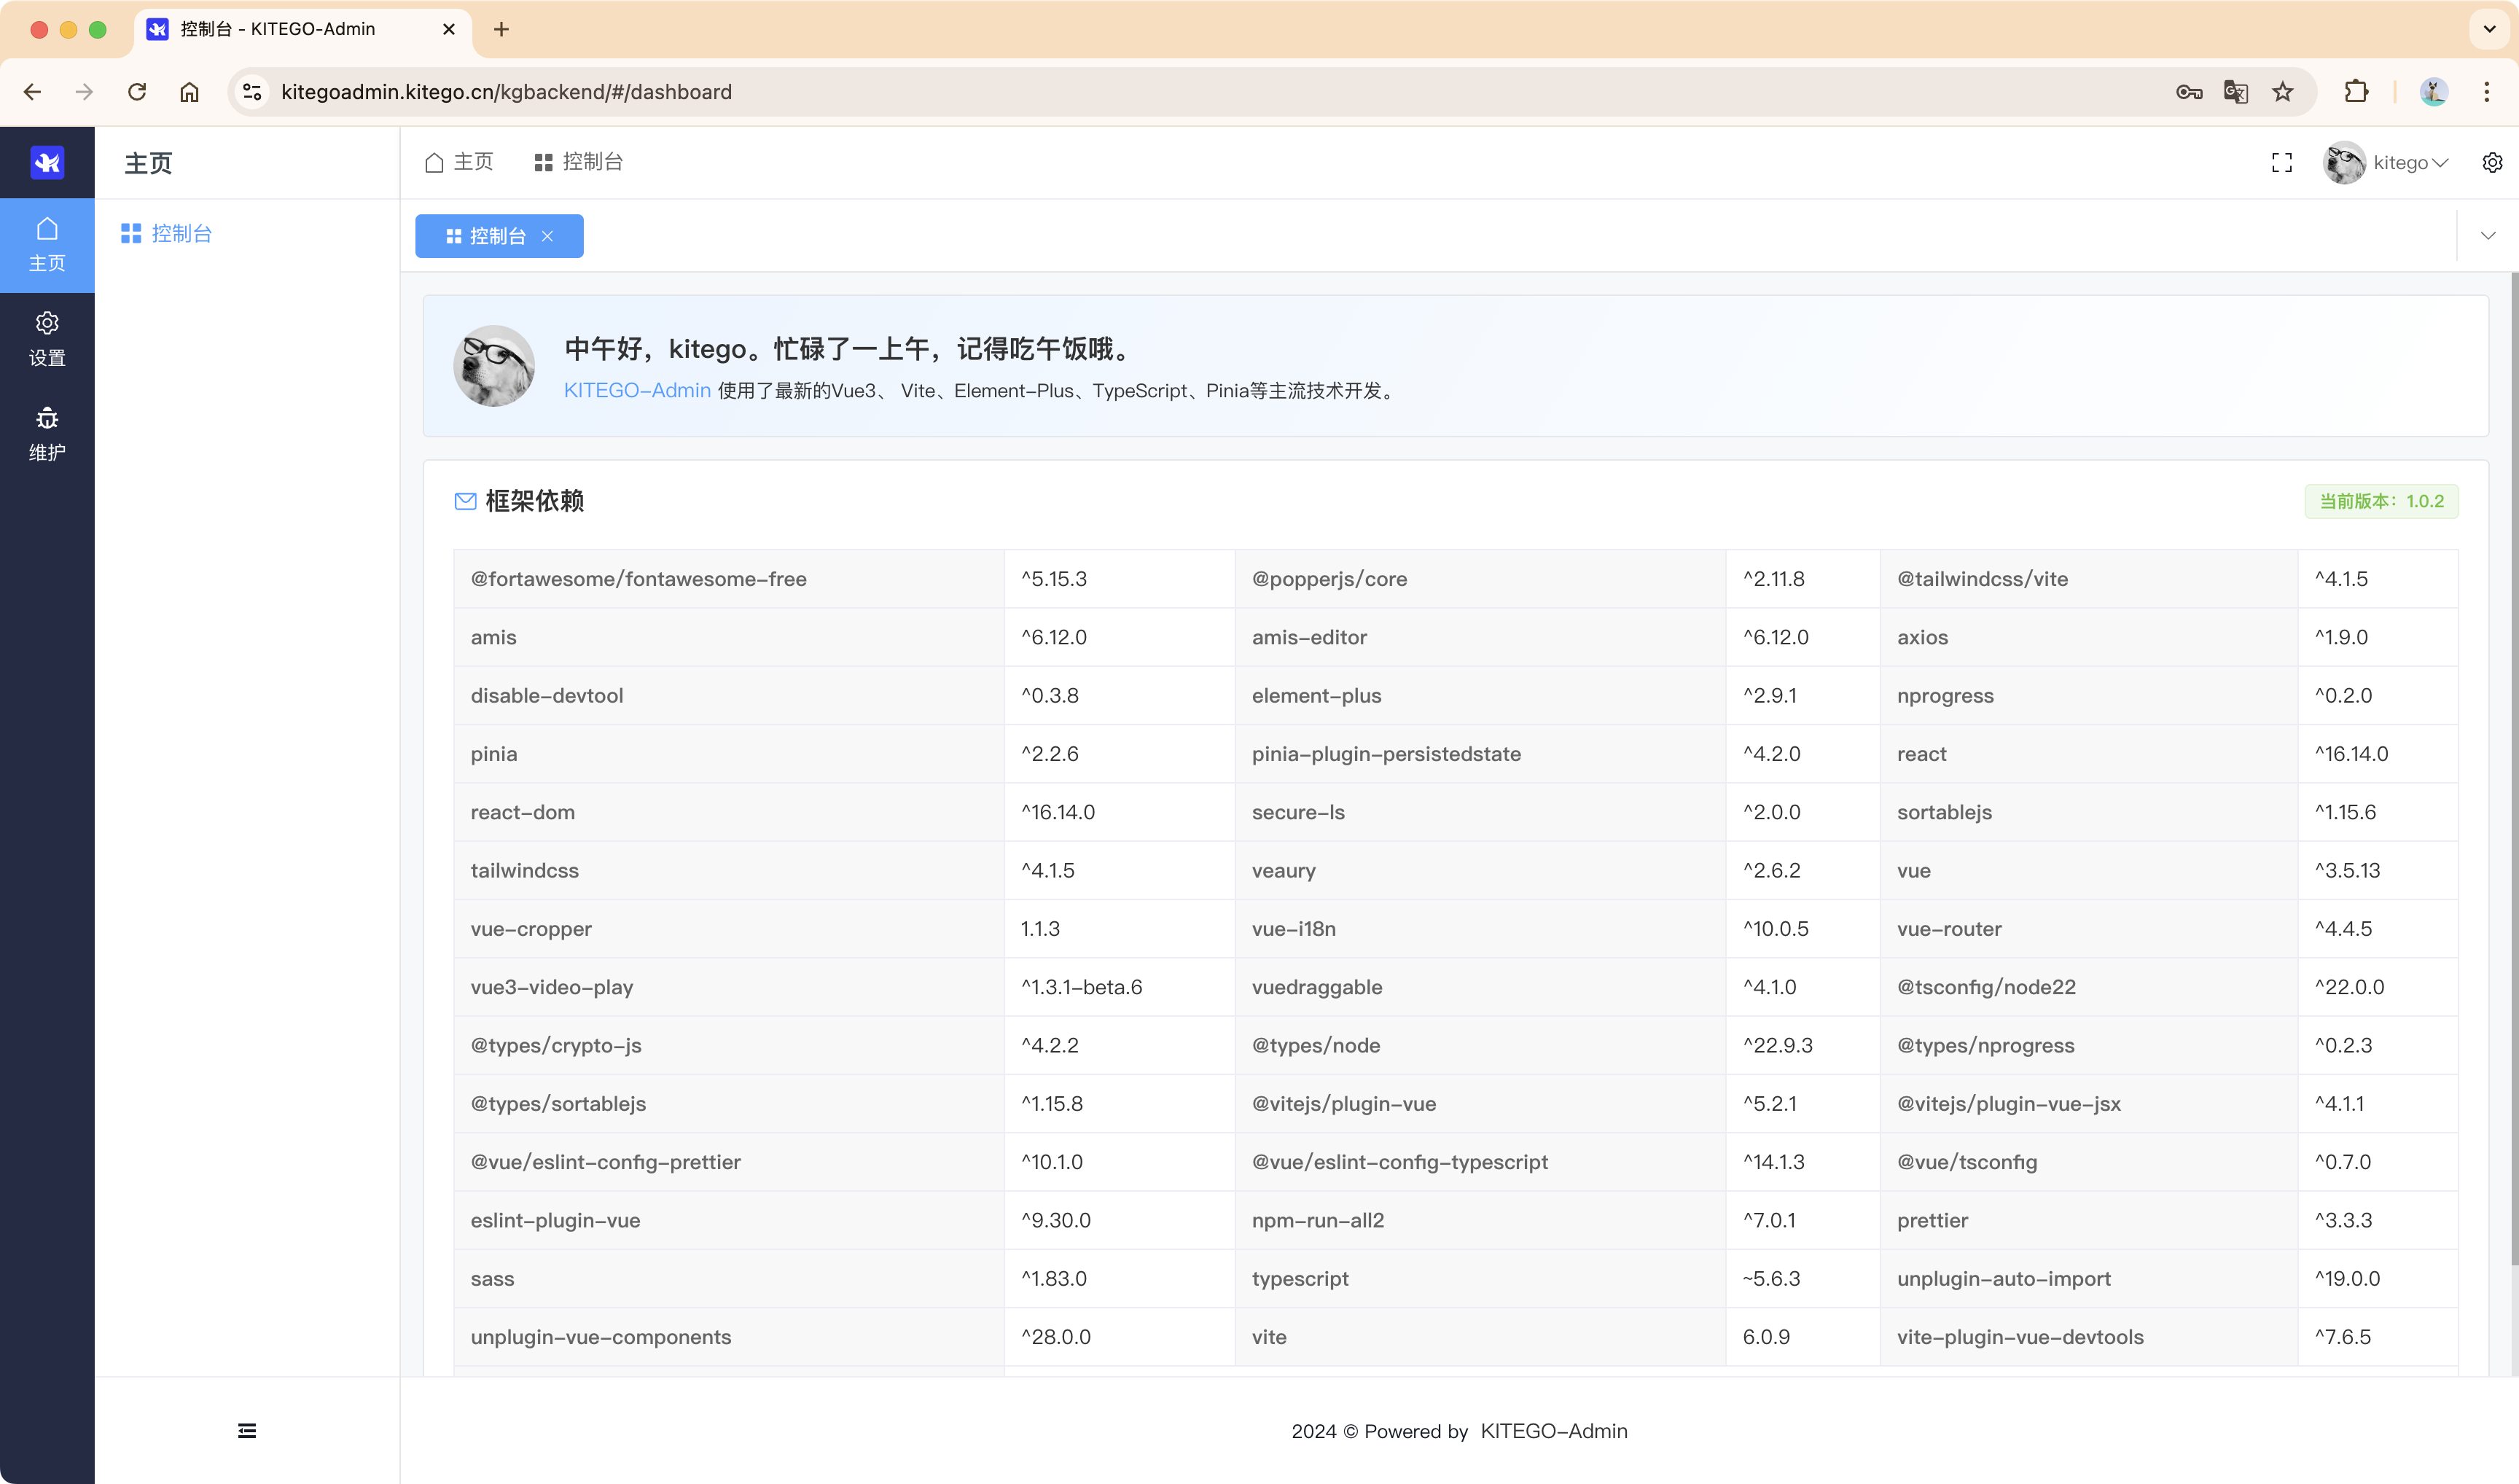Click the large dog avatar in welcome banner

[493, 365]
